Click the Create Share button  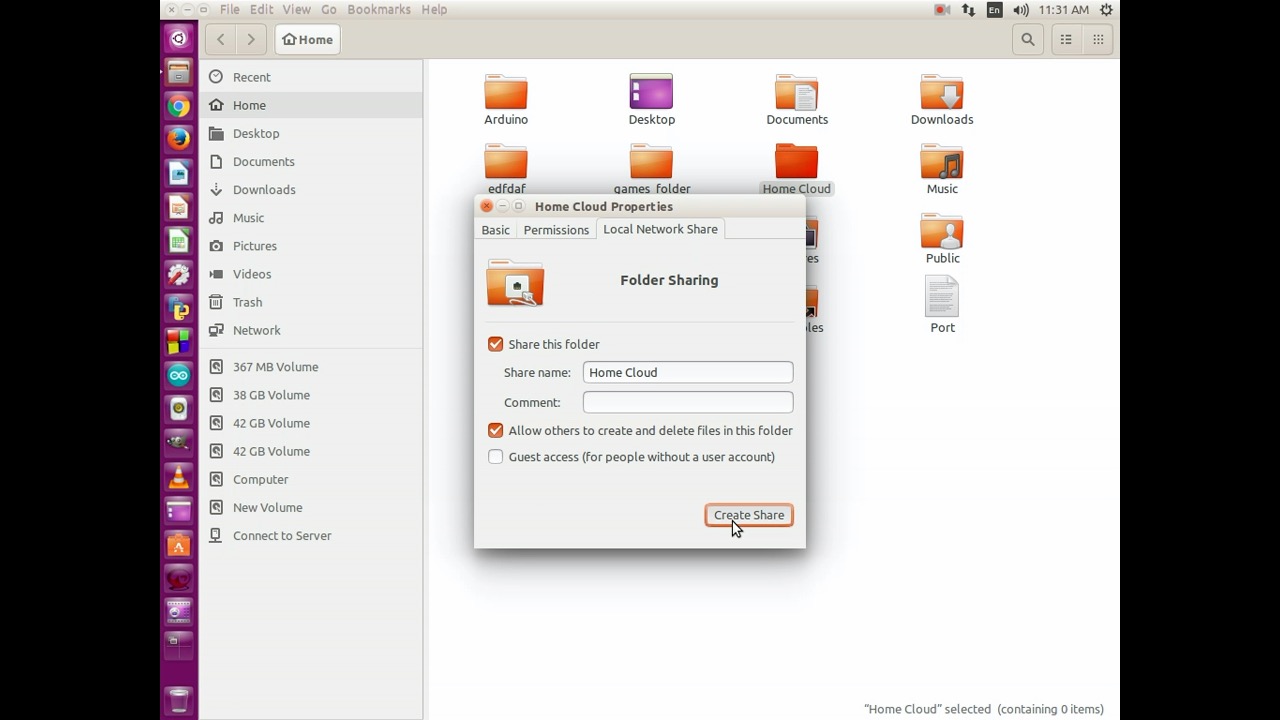pyautogui.click(x=748, y=515)
